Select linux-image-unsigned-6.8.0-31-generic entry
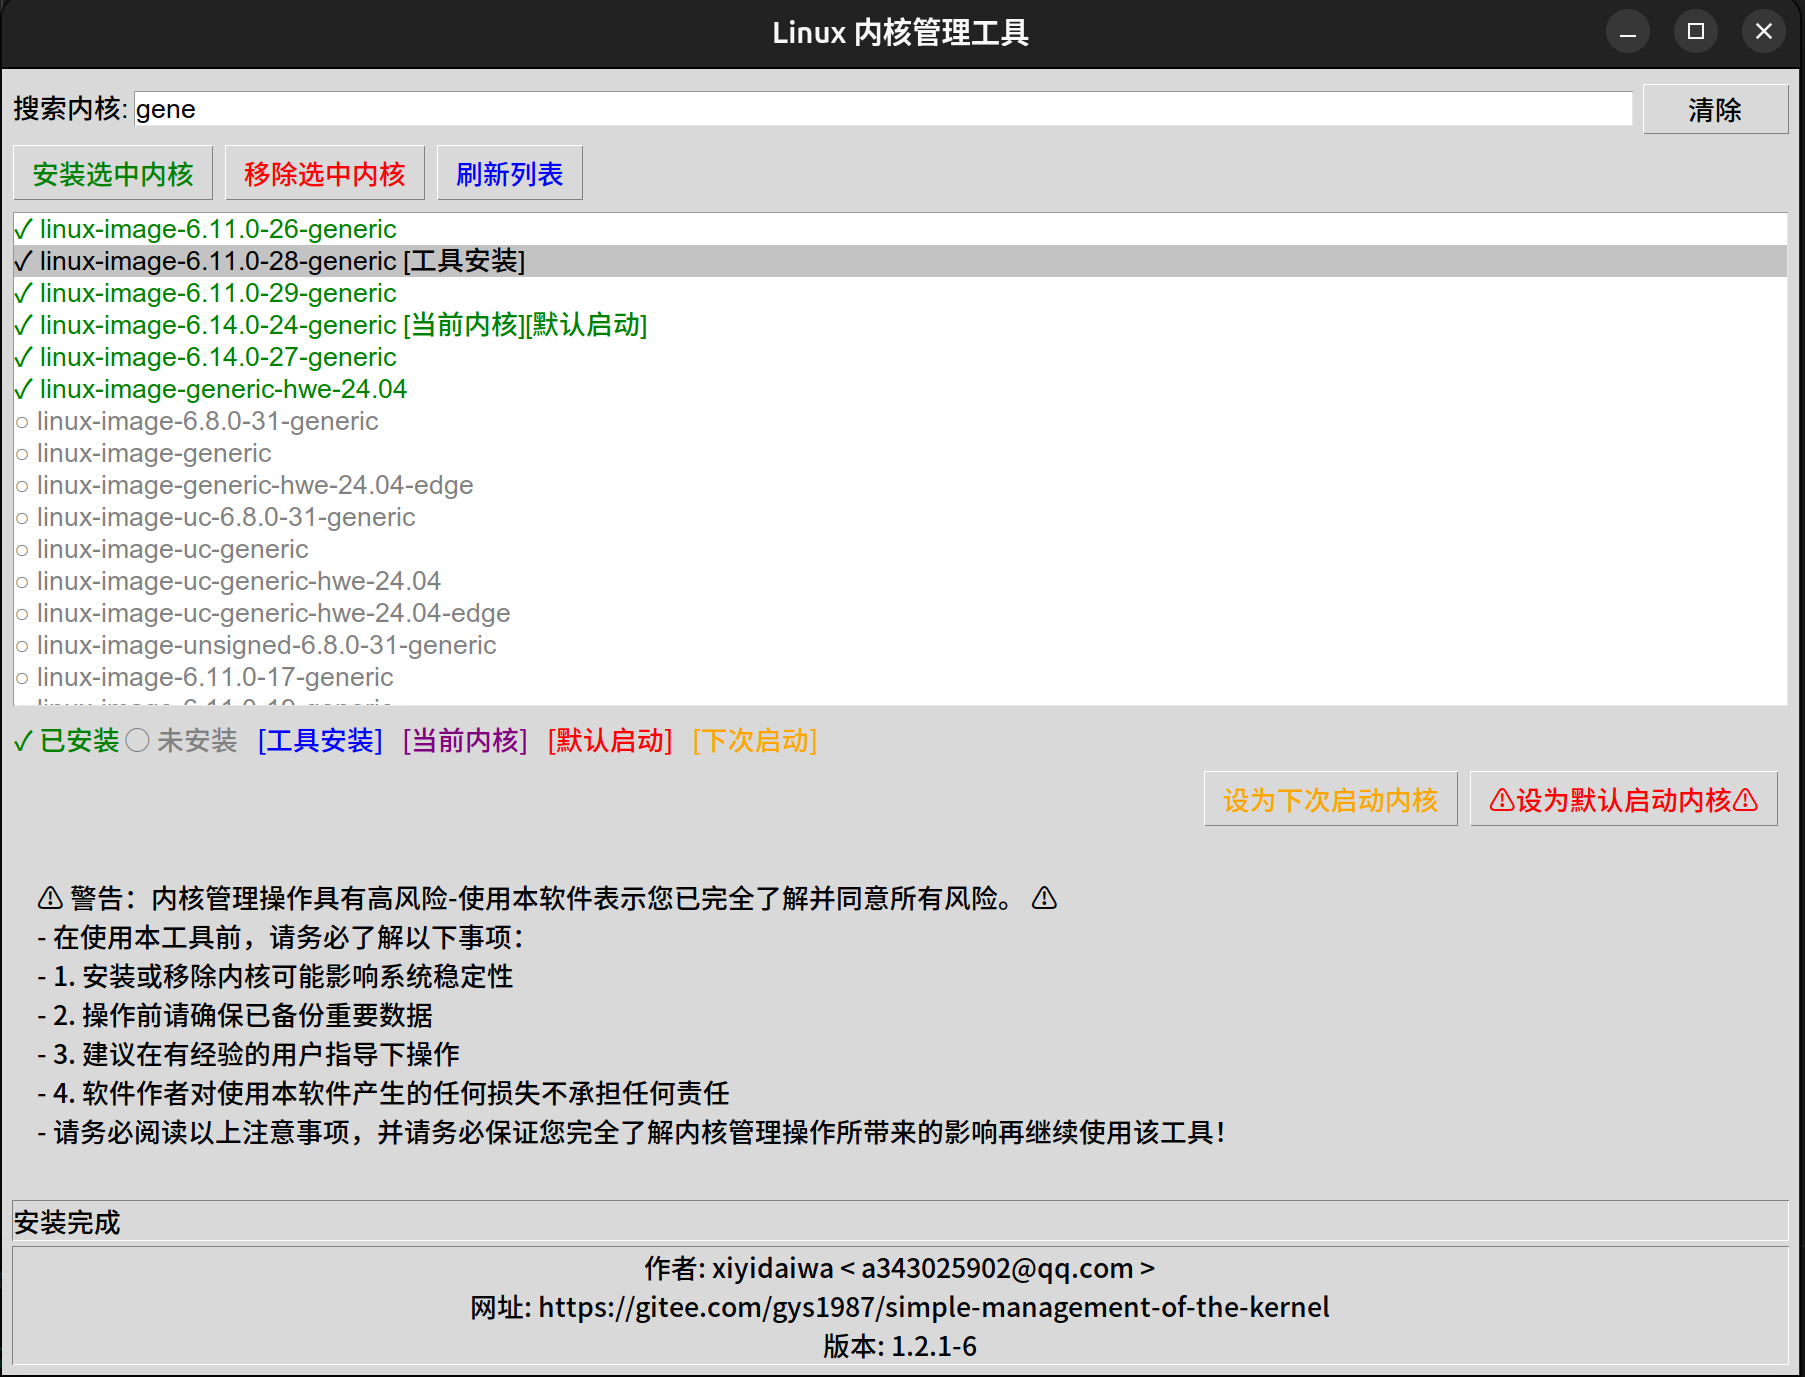This screenshot has width=1805, height=1377. pos(900,645)
